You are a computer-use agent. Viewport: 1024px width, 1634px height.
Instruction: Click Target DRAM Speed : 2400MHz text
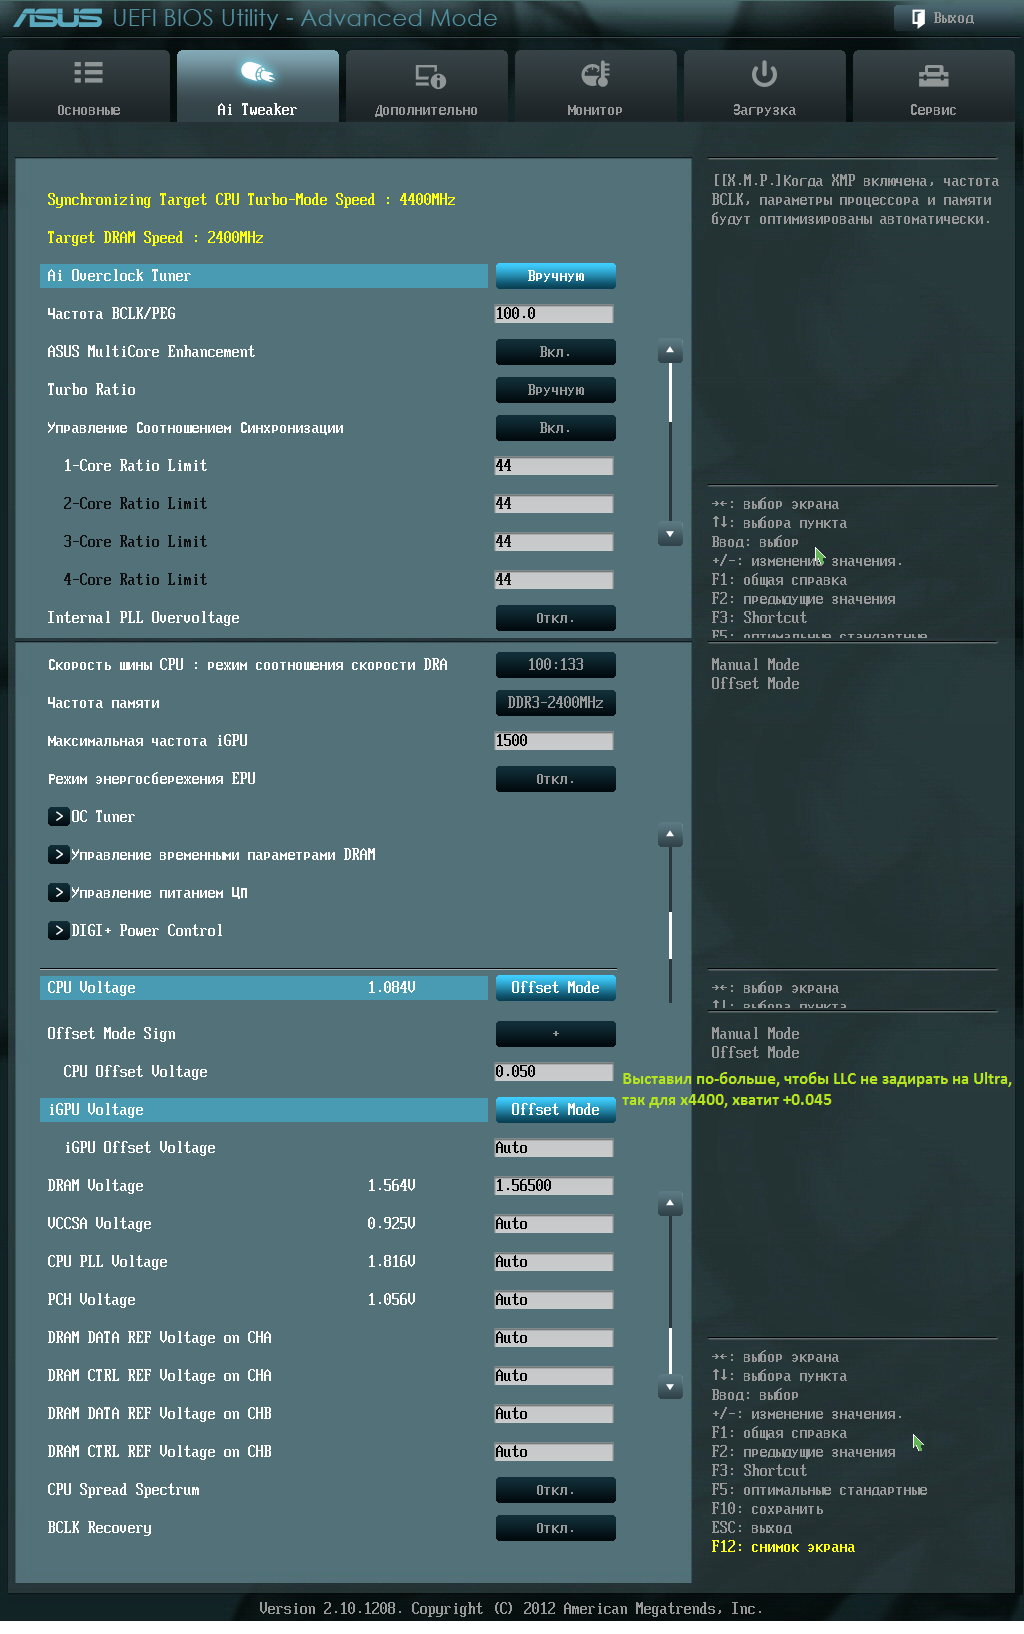pos(155,238)
